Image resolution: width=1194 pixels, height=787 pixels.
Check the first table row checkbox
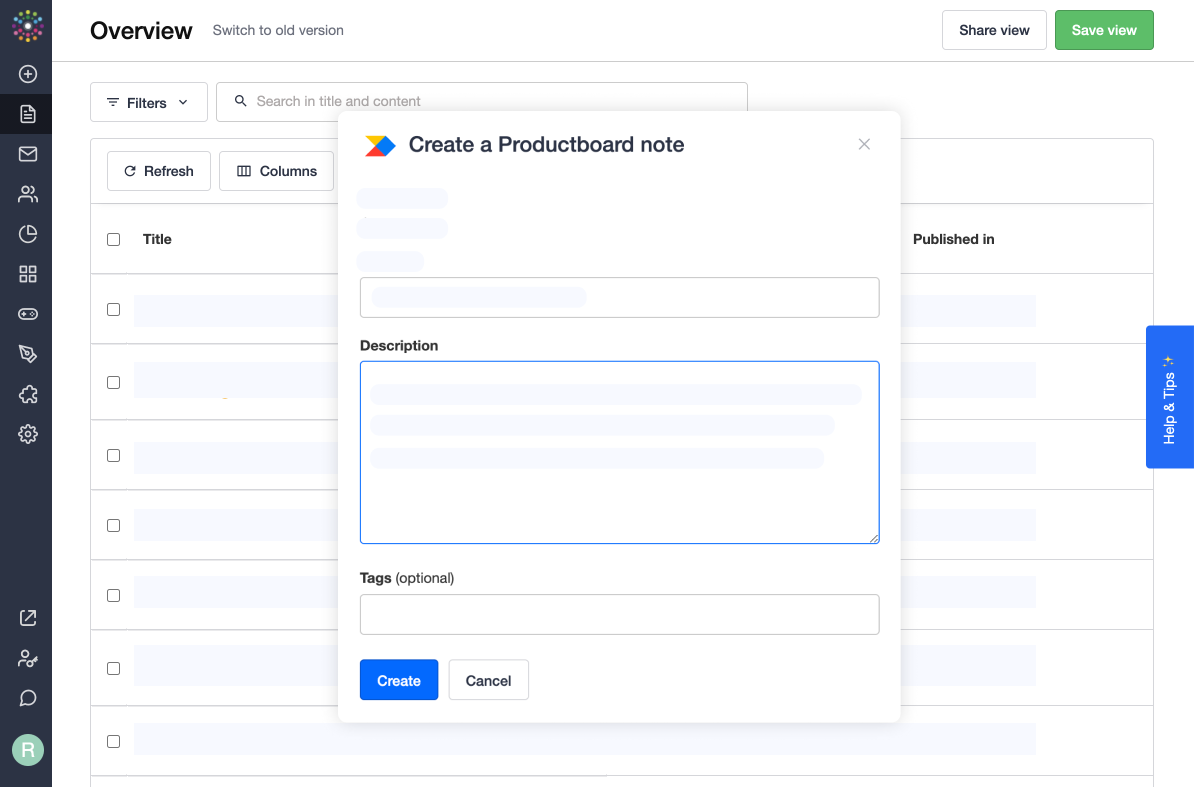click(x=113, y=310)
